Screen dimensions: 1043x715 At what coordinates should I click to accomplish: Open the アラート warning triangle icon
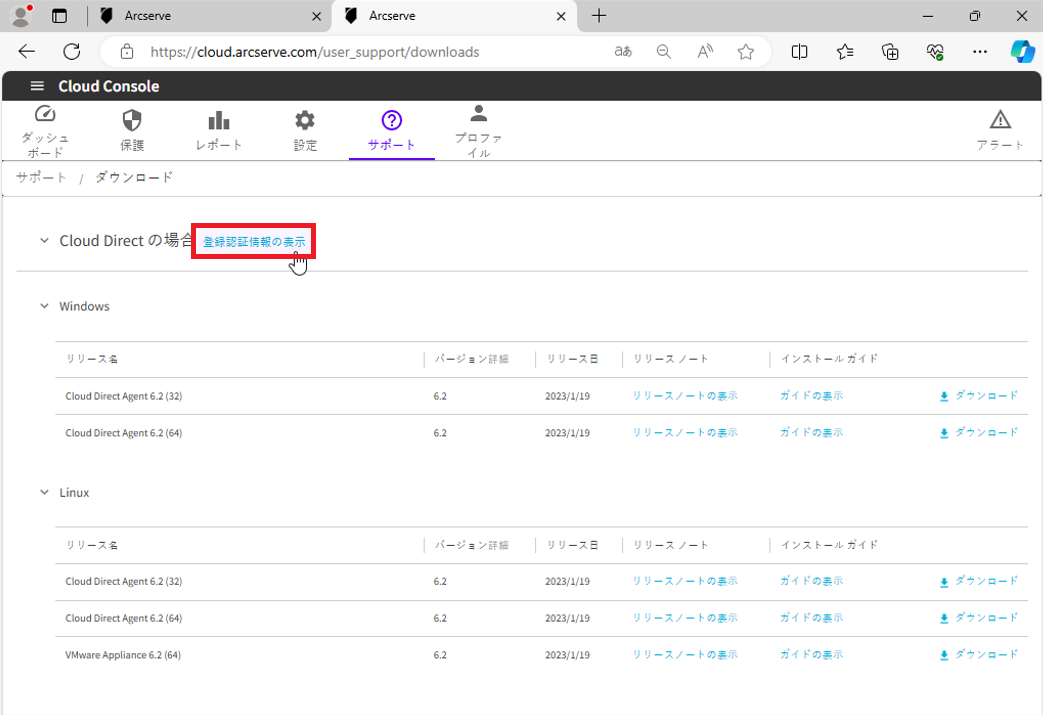(1000, 121)
